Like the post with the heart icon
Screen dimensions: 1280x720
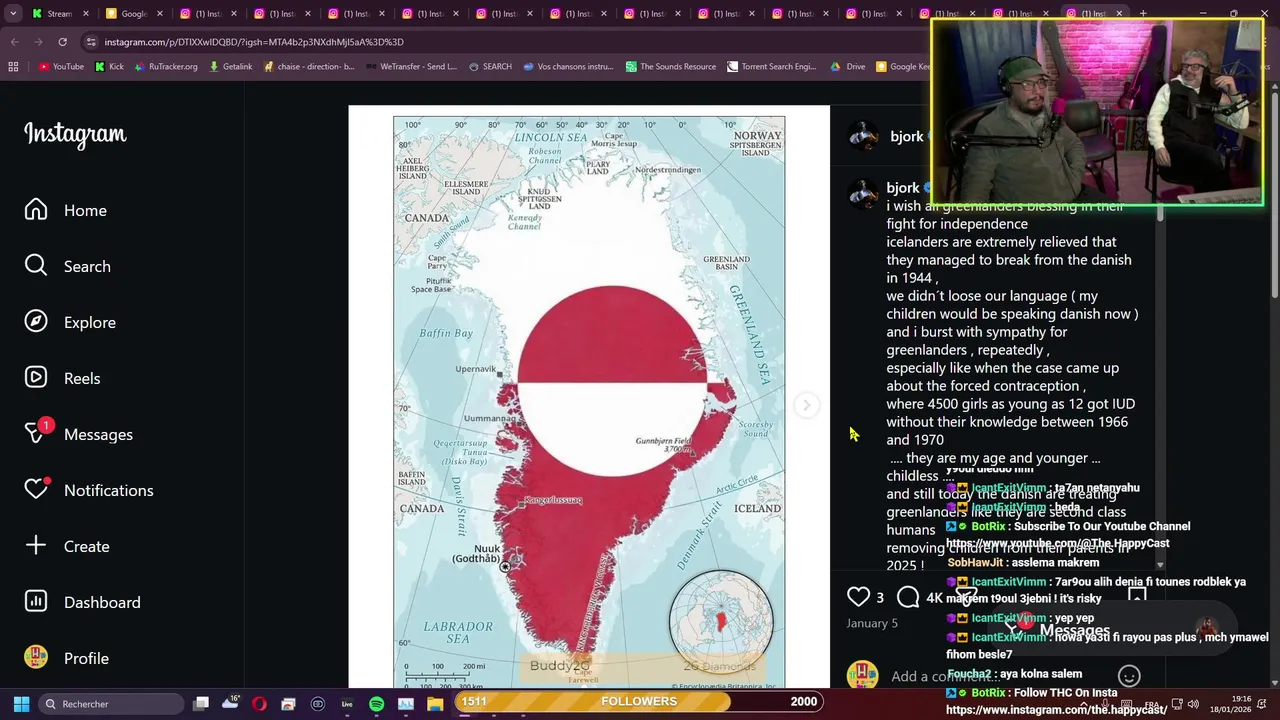point(858,597)
